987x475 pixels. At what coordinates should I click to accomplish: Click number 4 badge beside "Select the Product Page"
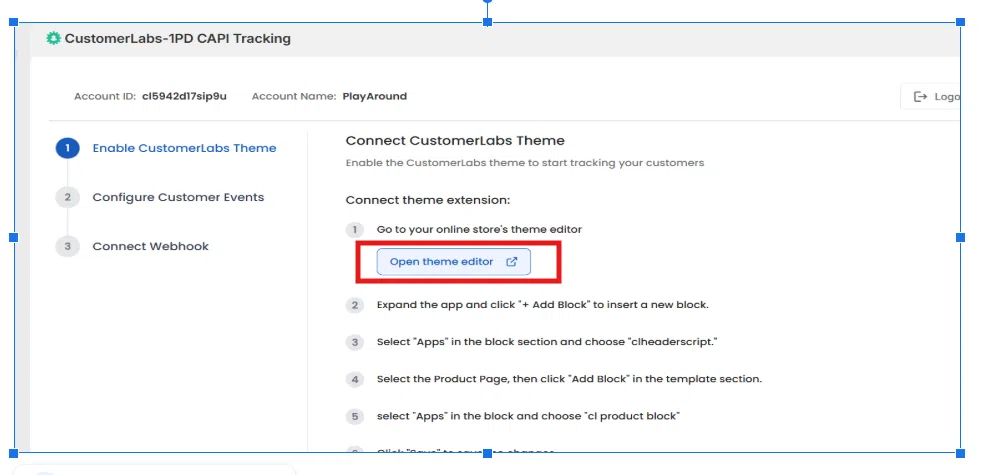[354, 379]
